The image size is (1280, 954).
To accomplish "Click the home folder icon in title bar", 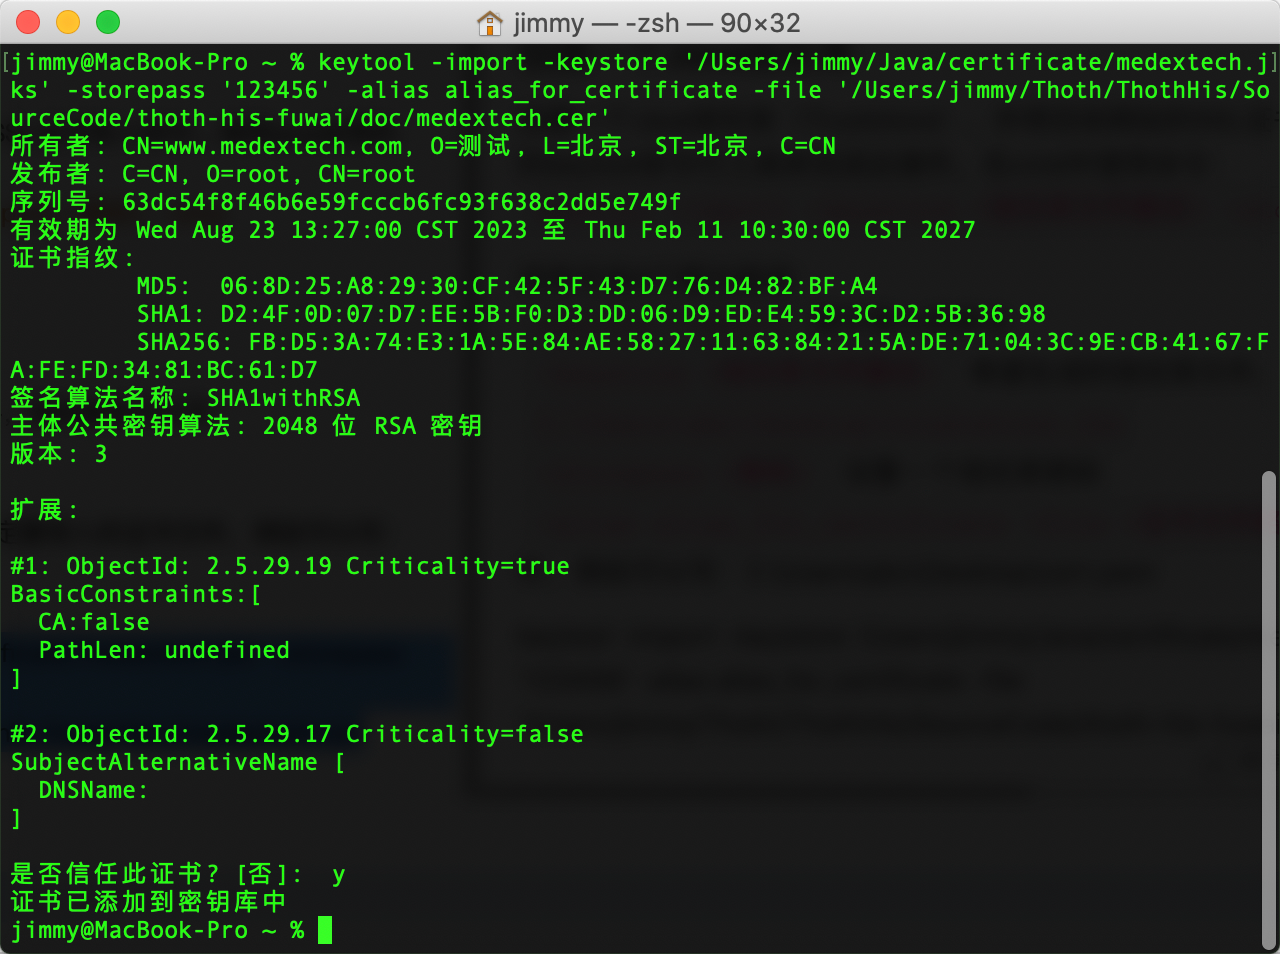I will (489, 22).
